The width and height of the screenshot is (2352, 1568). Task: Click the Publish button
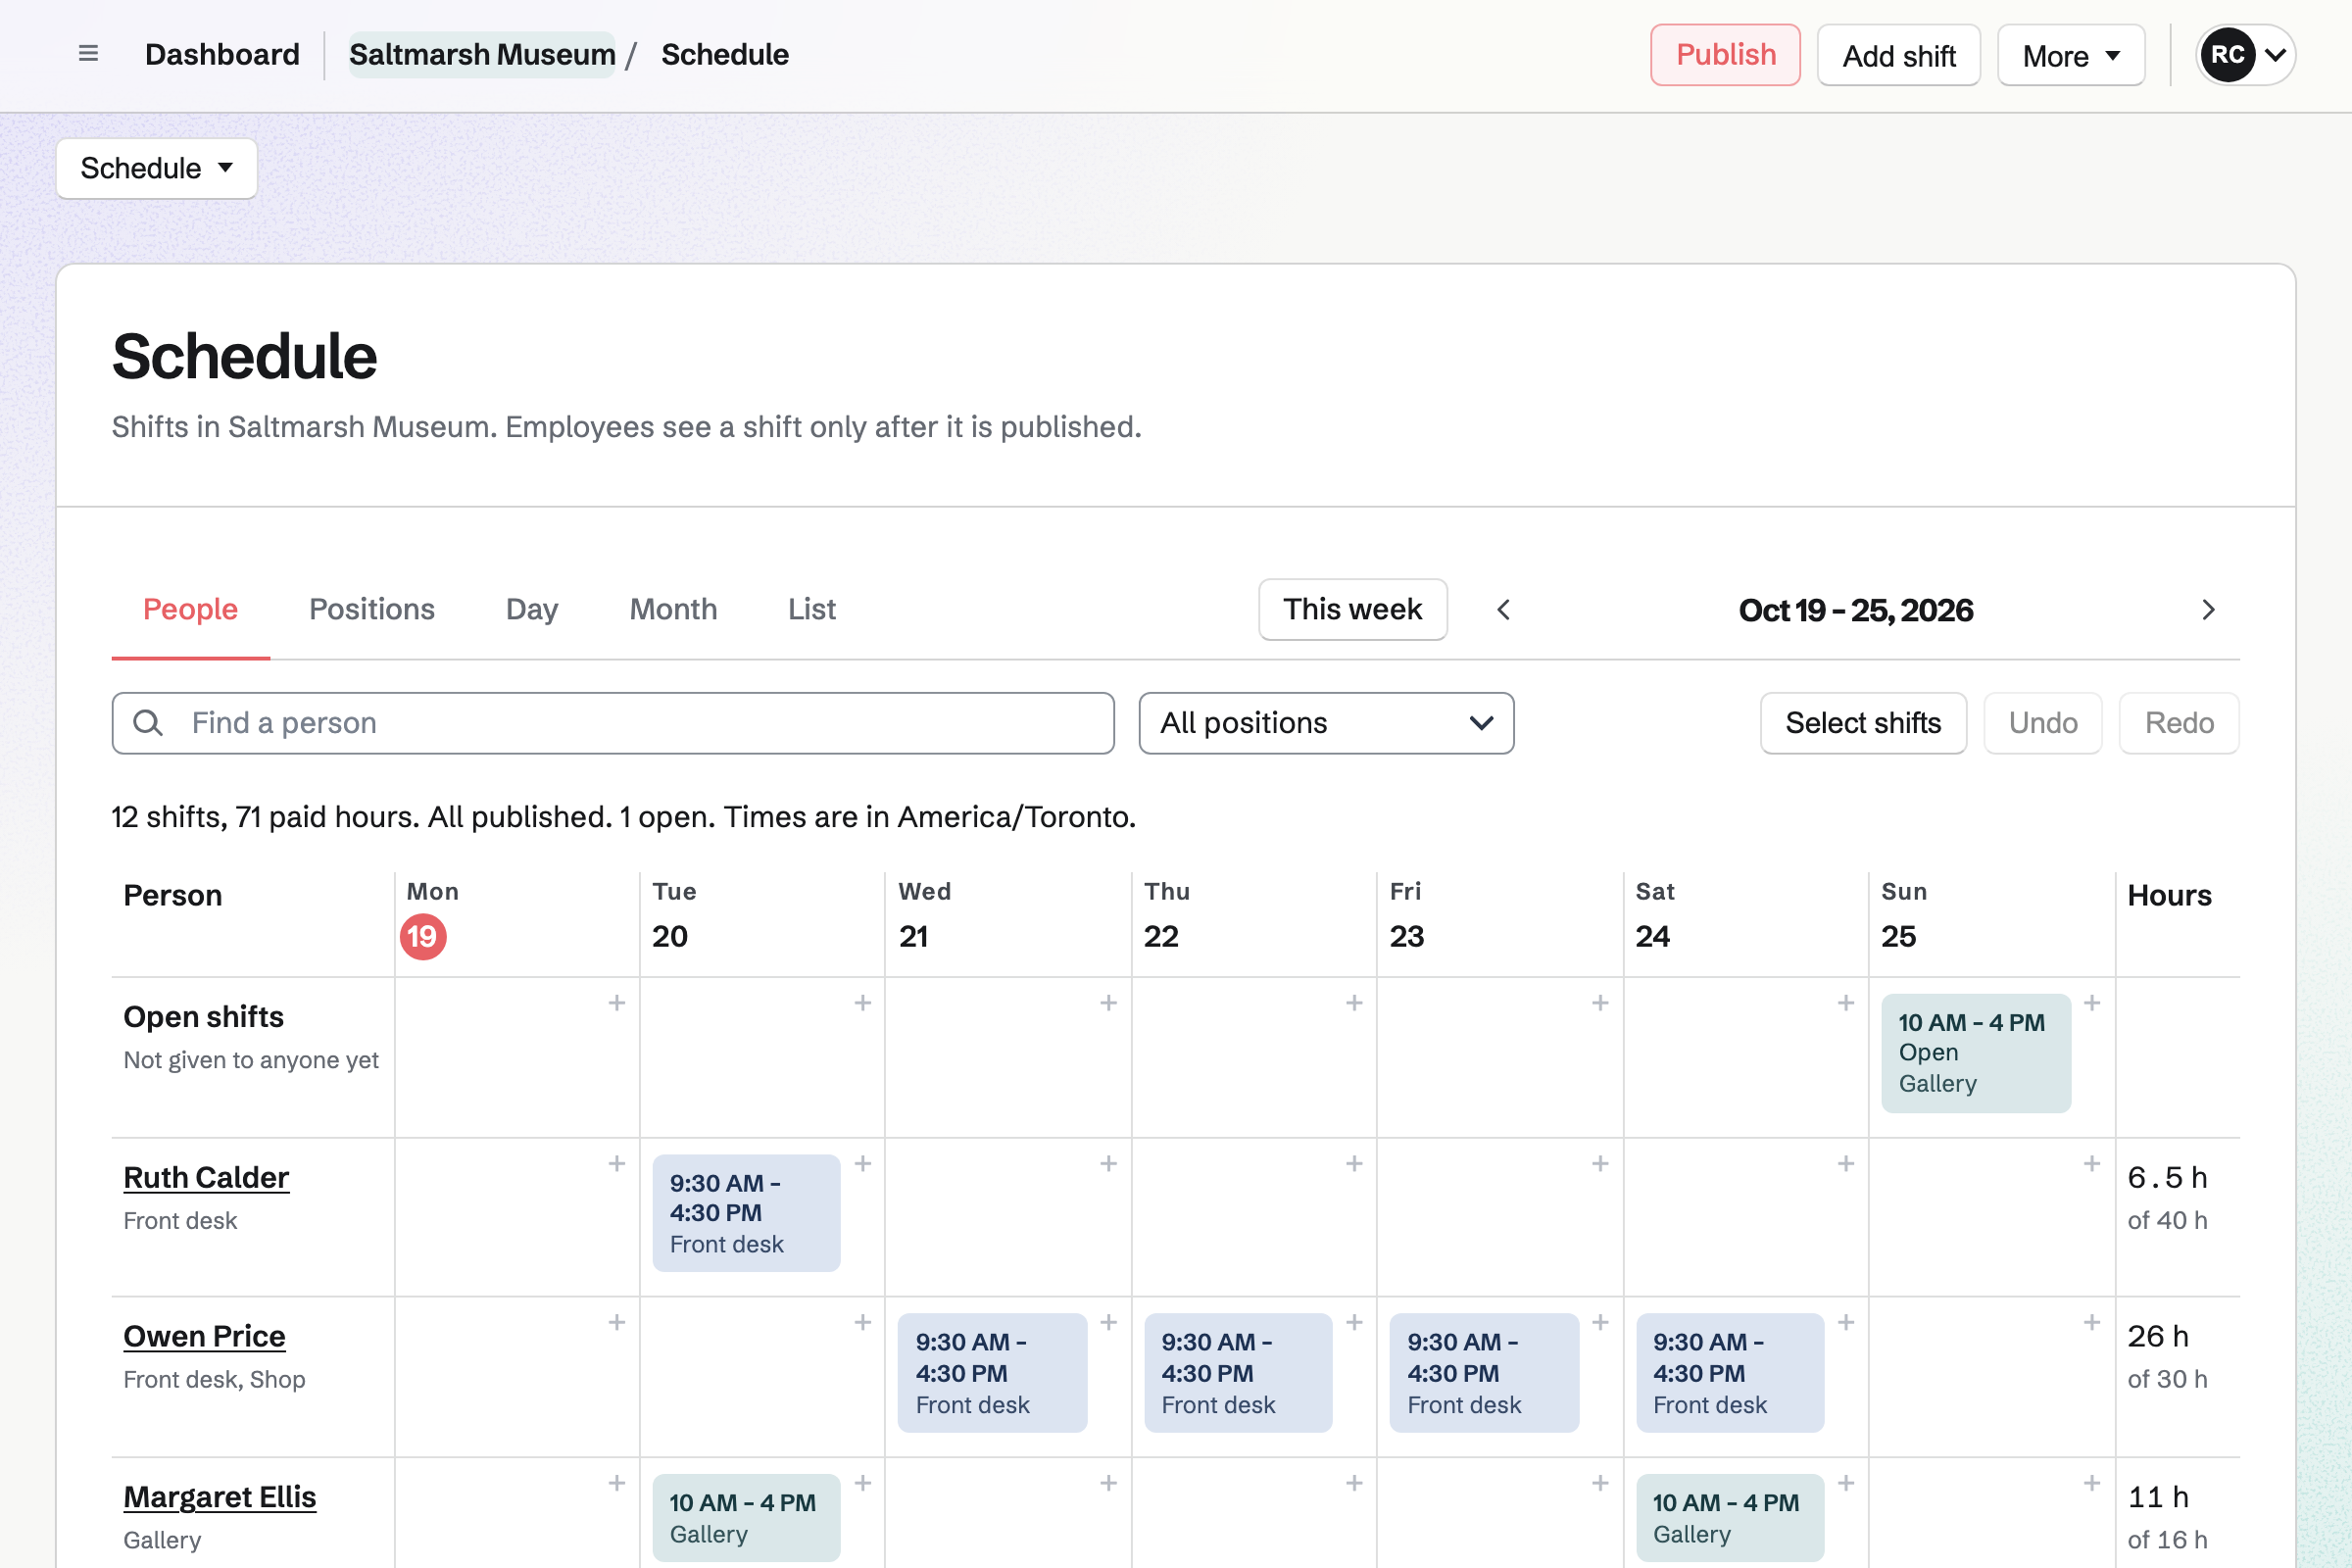click(x=1725, y=55)
